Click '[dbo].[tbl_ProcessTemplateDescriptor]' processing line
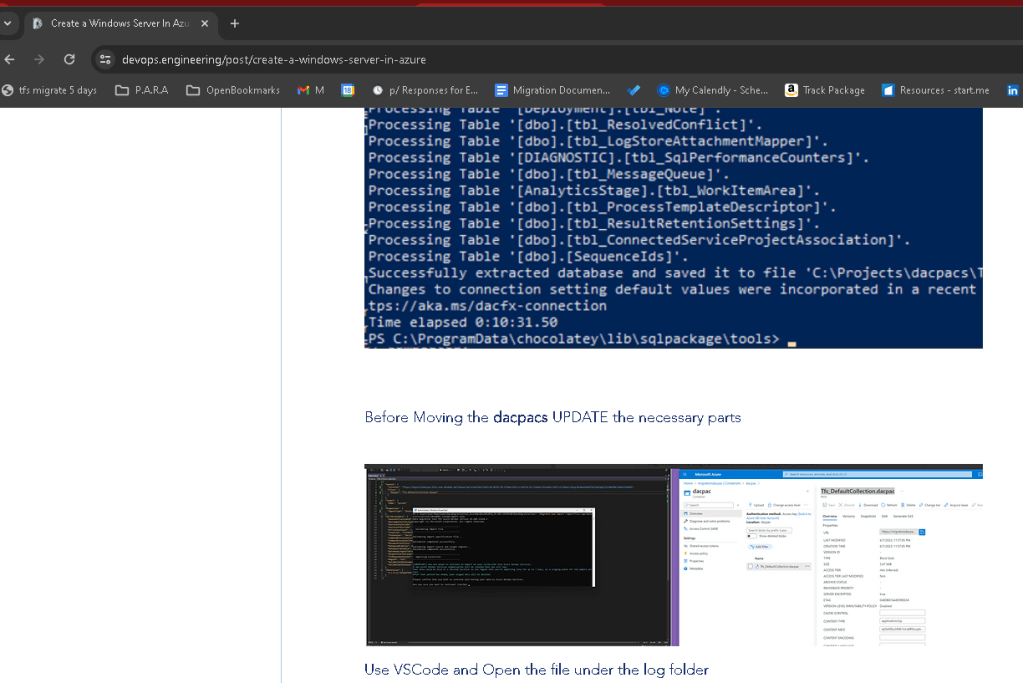 click(602, 207)
